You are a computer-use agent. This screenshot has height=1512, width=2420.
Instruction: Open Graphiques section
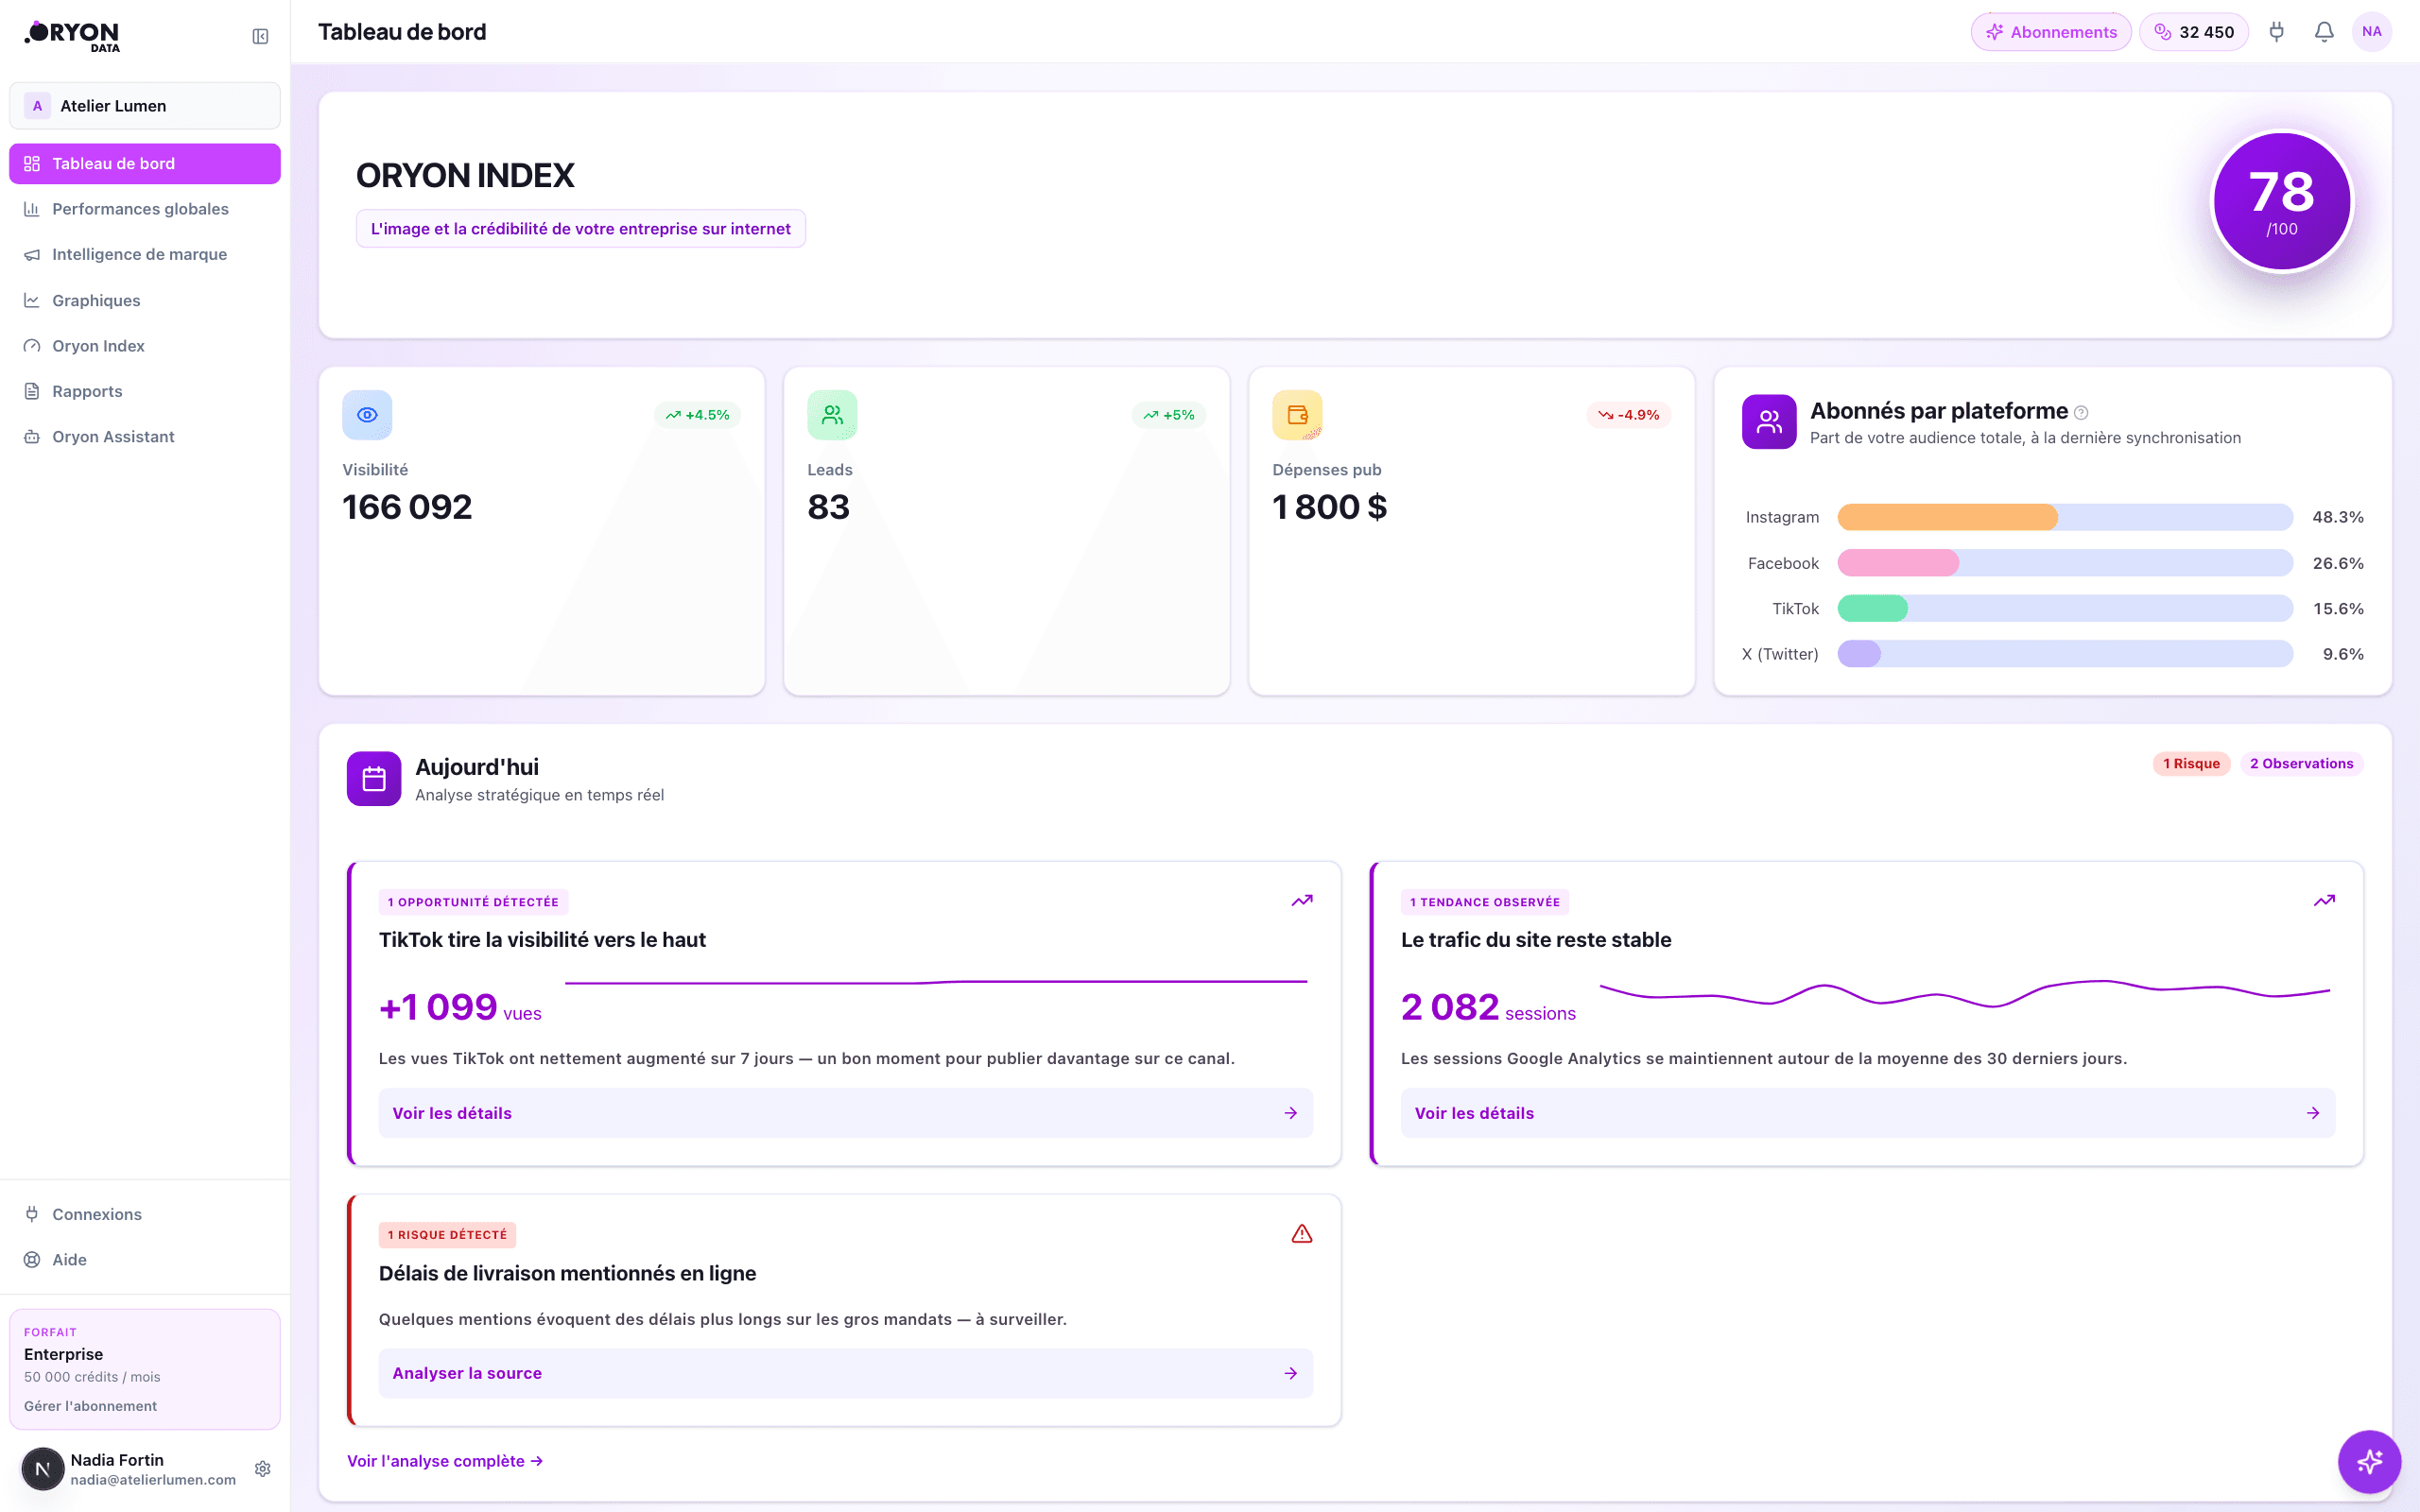coord(145,301)
